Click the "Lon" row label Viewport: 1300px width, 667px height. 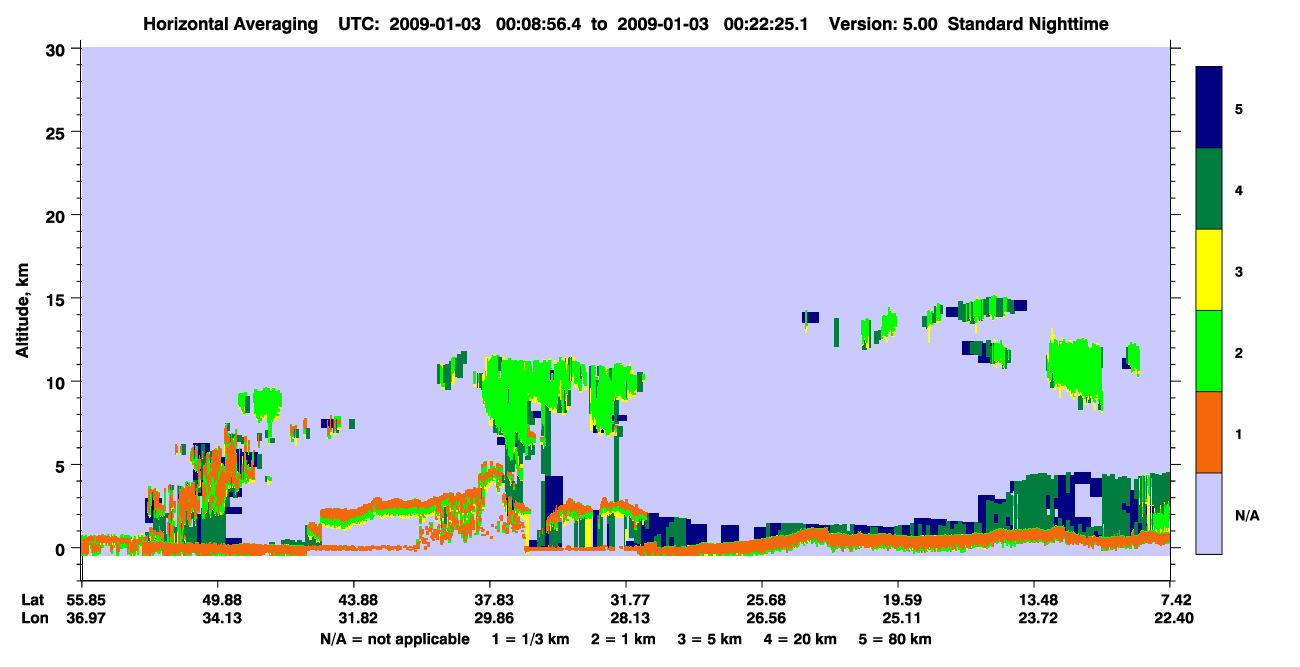pyautogui.click(x=33, y=618)
